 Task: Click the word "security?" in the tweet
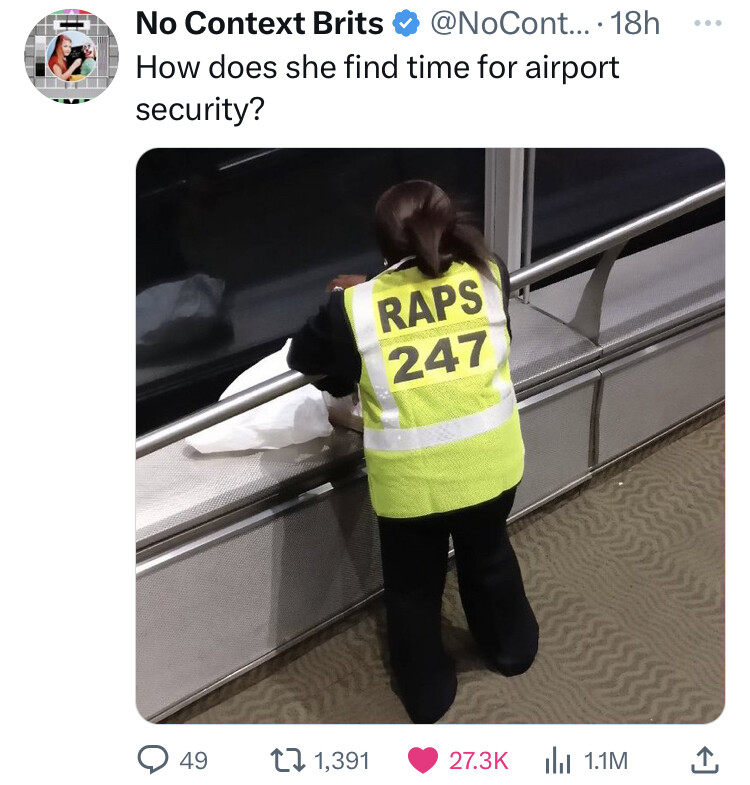pyautogui.click(x=199, y=110)
